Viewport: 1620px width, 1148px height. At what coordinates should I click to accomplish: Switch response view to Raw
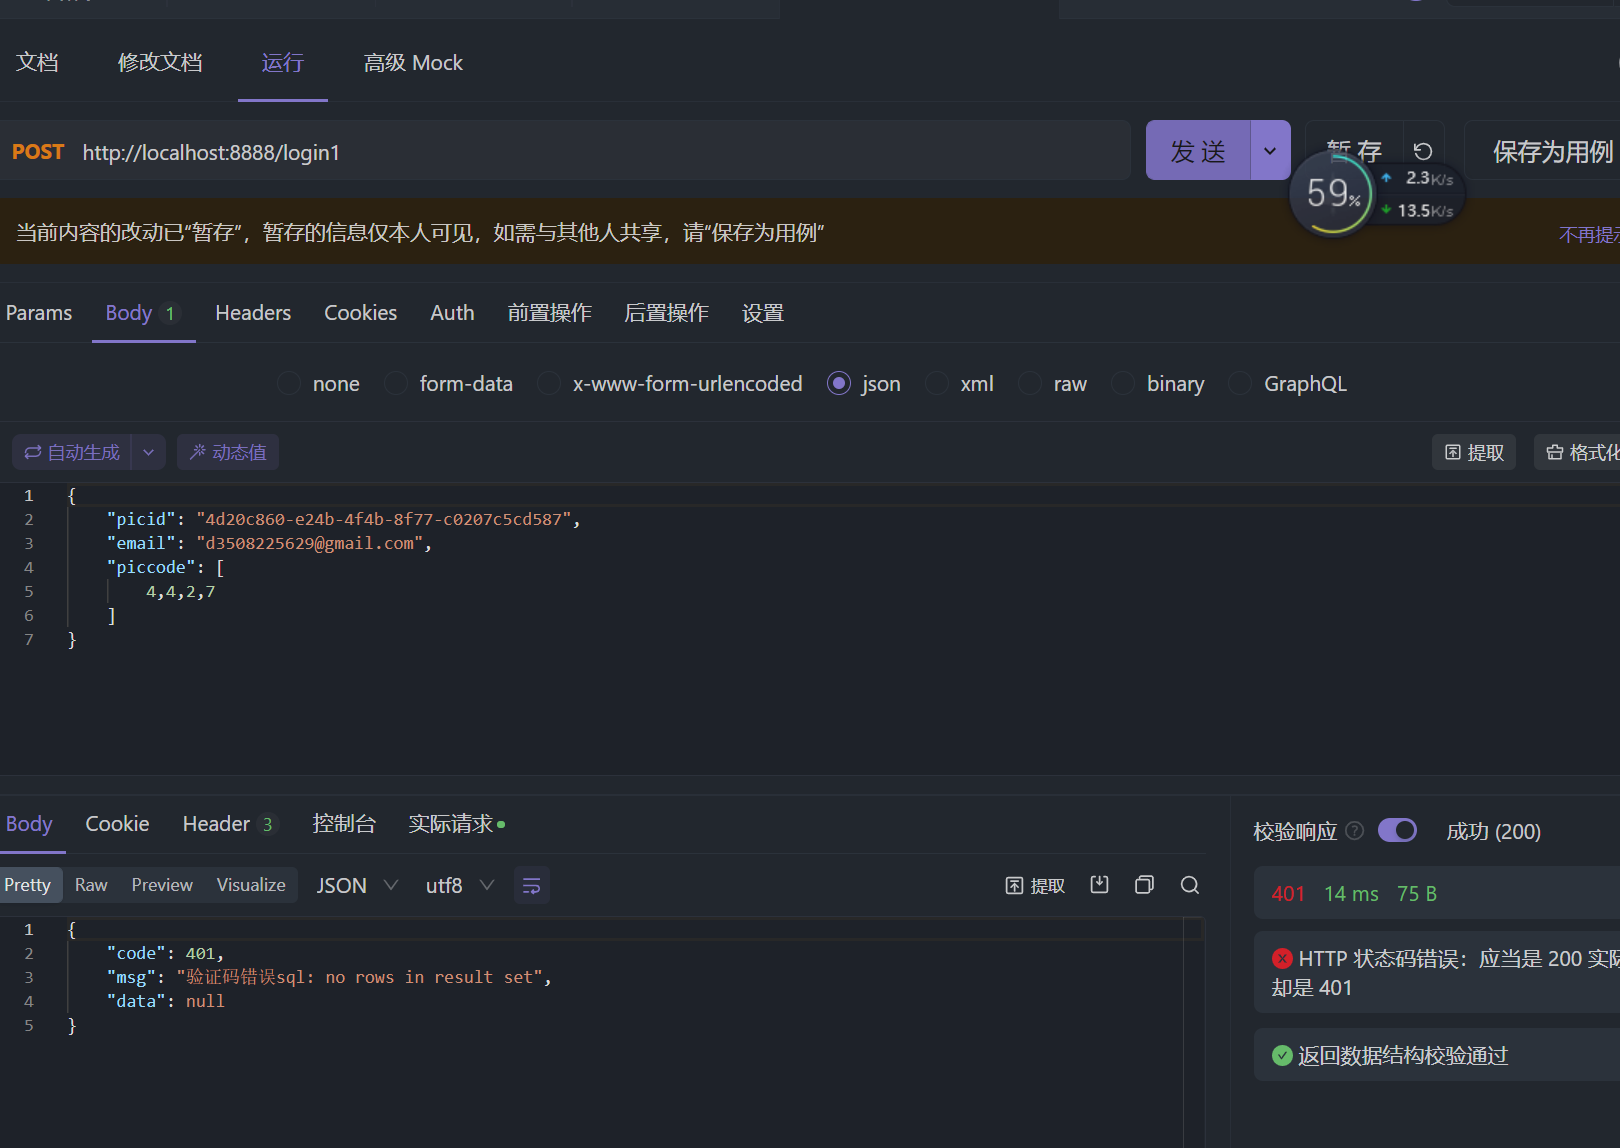click(91, 885)
